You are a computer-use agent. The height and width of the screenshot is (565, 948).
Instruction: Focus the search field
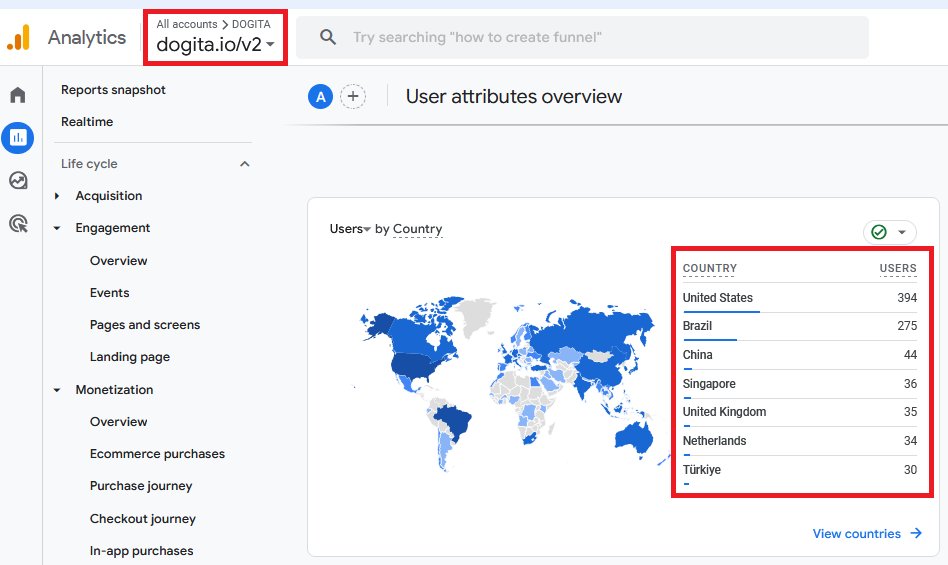[x=582, y=37]
